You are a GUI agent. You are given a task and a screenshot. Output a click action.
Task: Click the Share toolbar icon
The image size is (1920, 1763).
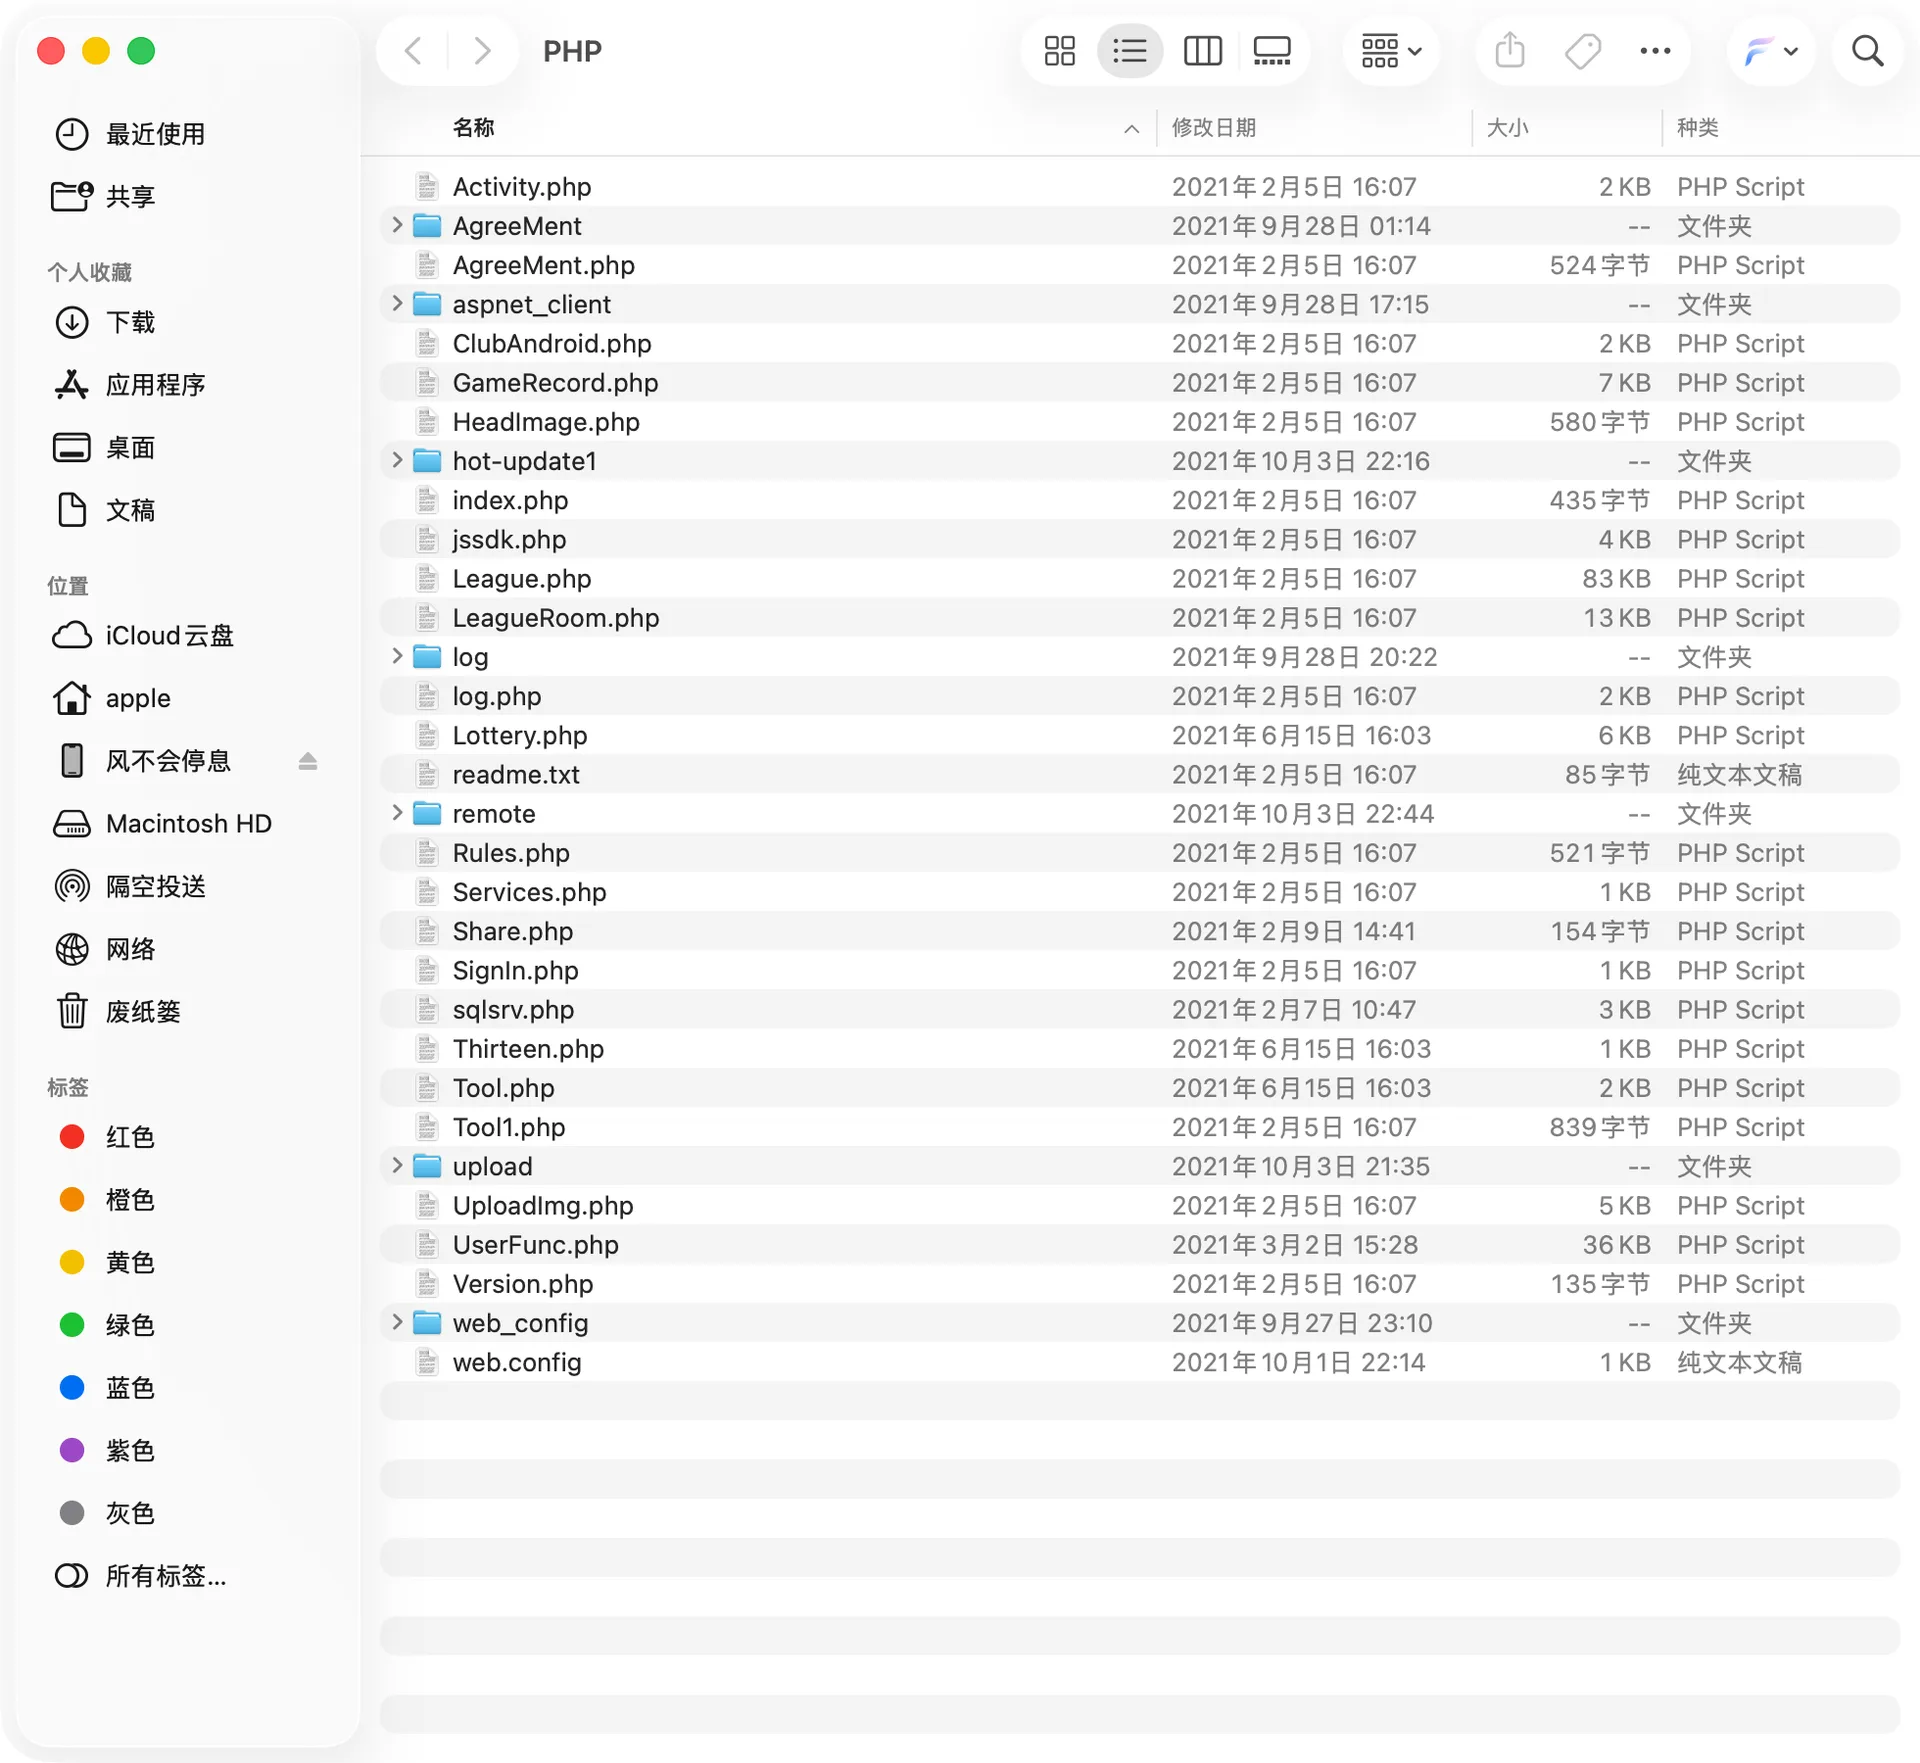click(1509, 51)
